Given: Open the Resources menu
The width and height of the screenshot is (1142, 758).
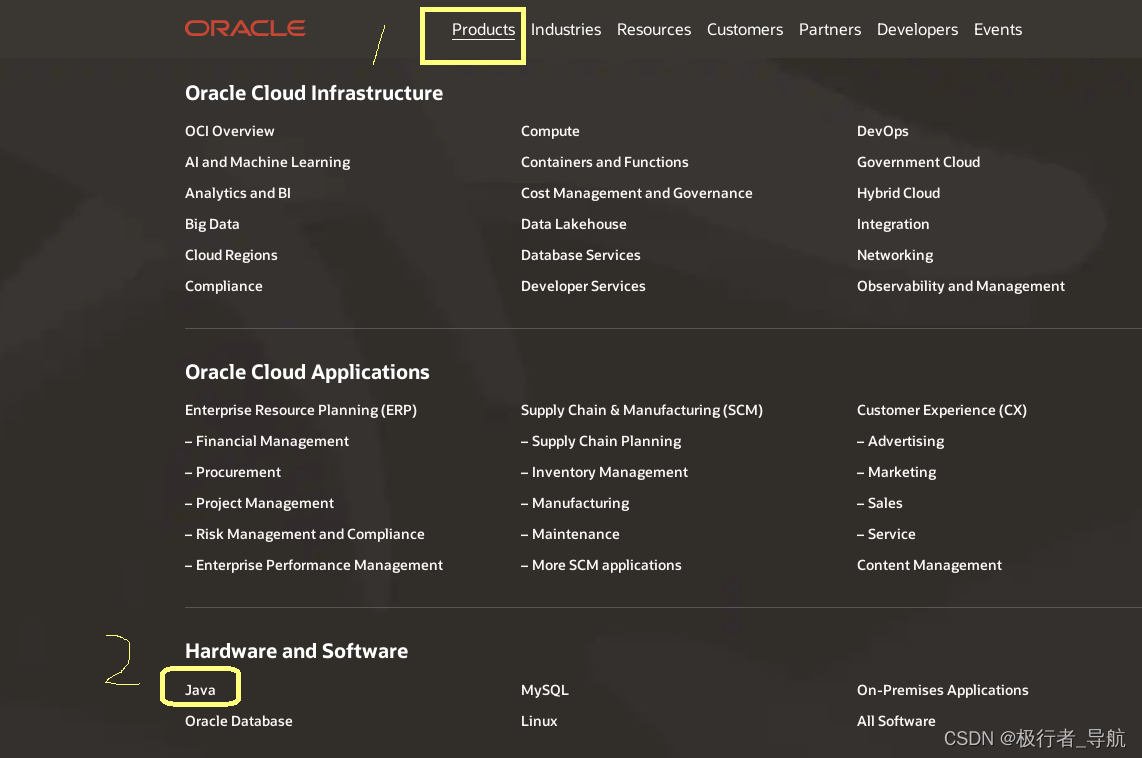Looking at the screenshot, I should pyautogui.click(x=654, y=30).
